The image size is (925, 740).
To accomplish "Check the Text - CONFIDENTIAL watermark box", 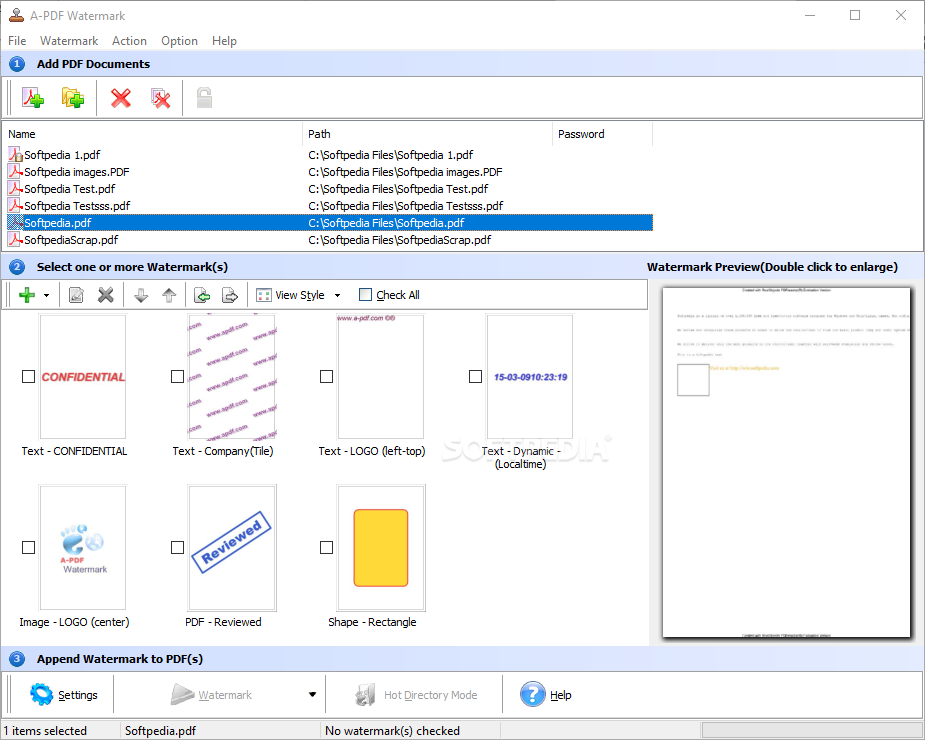I will [28, 376].
